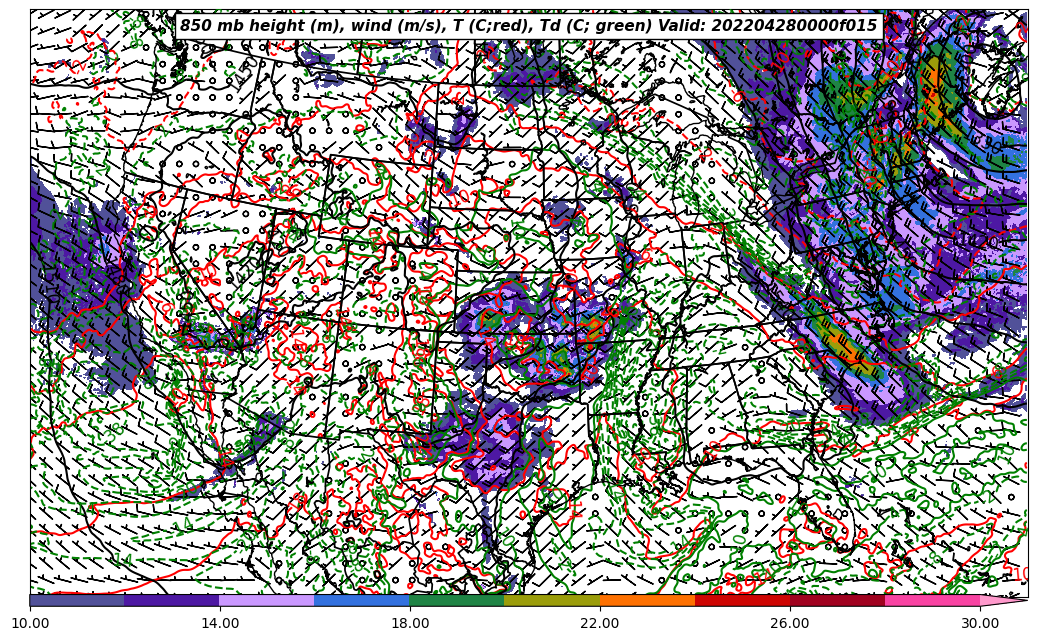The image size is (1037, 640).
Task: Select the green 18–20 colorbar segment
Action: (x=457, y=600)
